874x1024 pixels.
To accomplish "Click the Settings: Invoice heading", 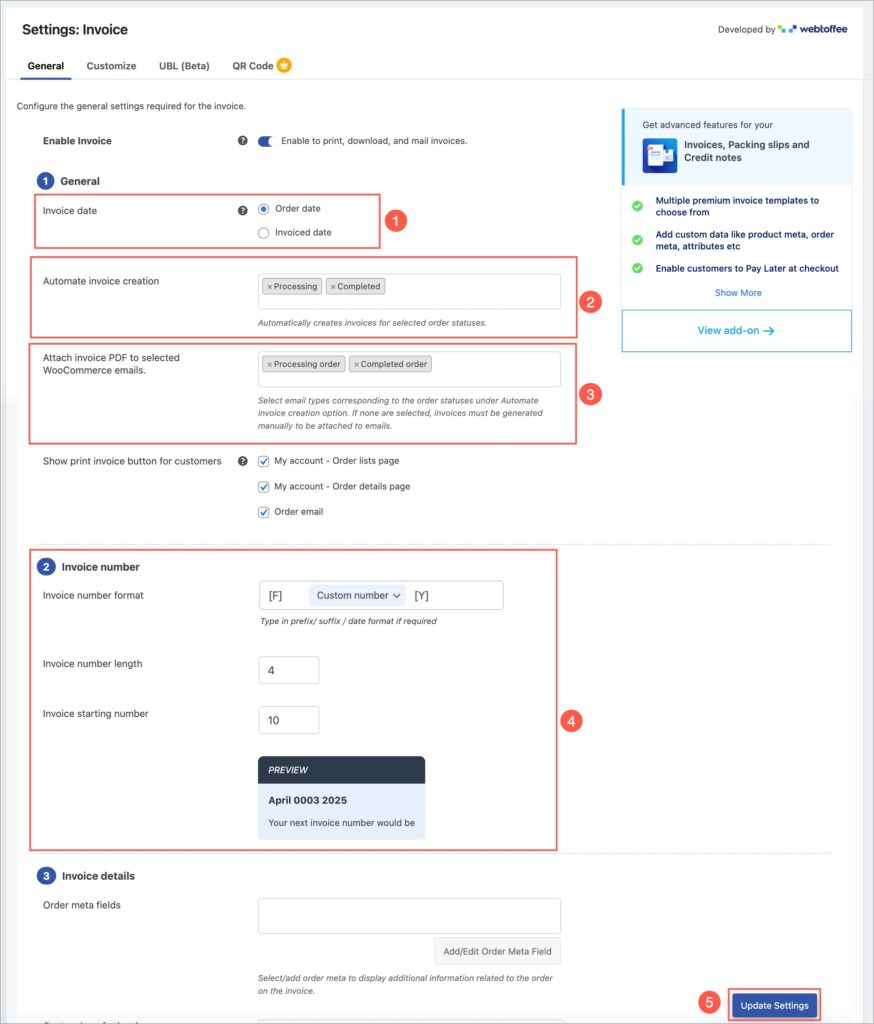I will pyautogui.click(x=75, y=29).
